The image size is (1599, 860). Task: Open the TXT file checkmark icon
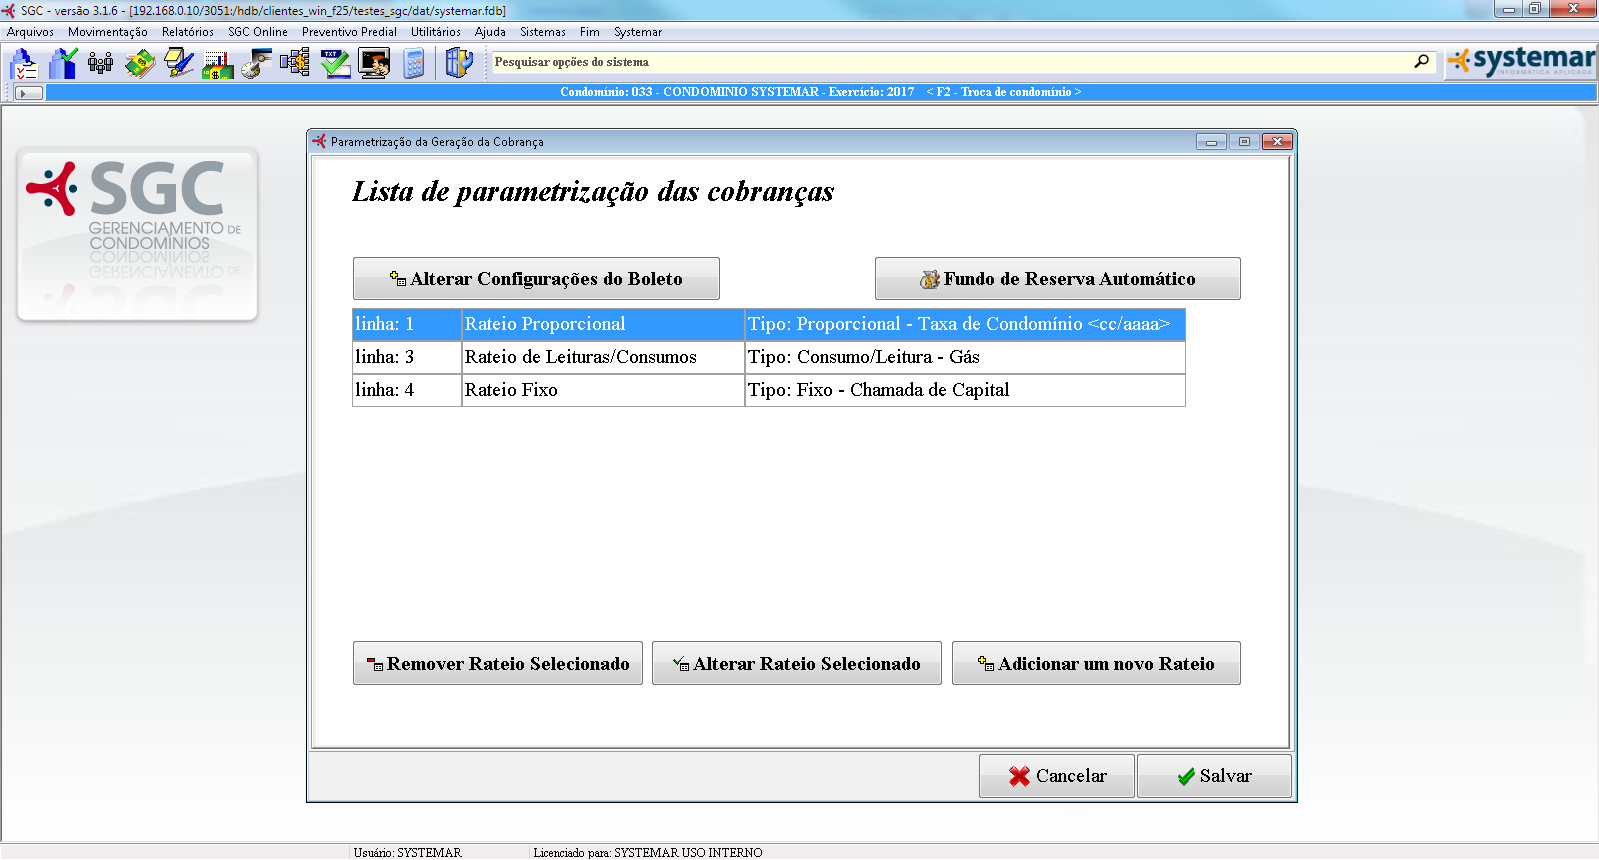click(x=335, y=64)
